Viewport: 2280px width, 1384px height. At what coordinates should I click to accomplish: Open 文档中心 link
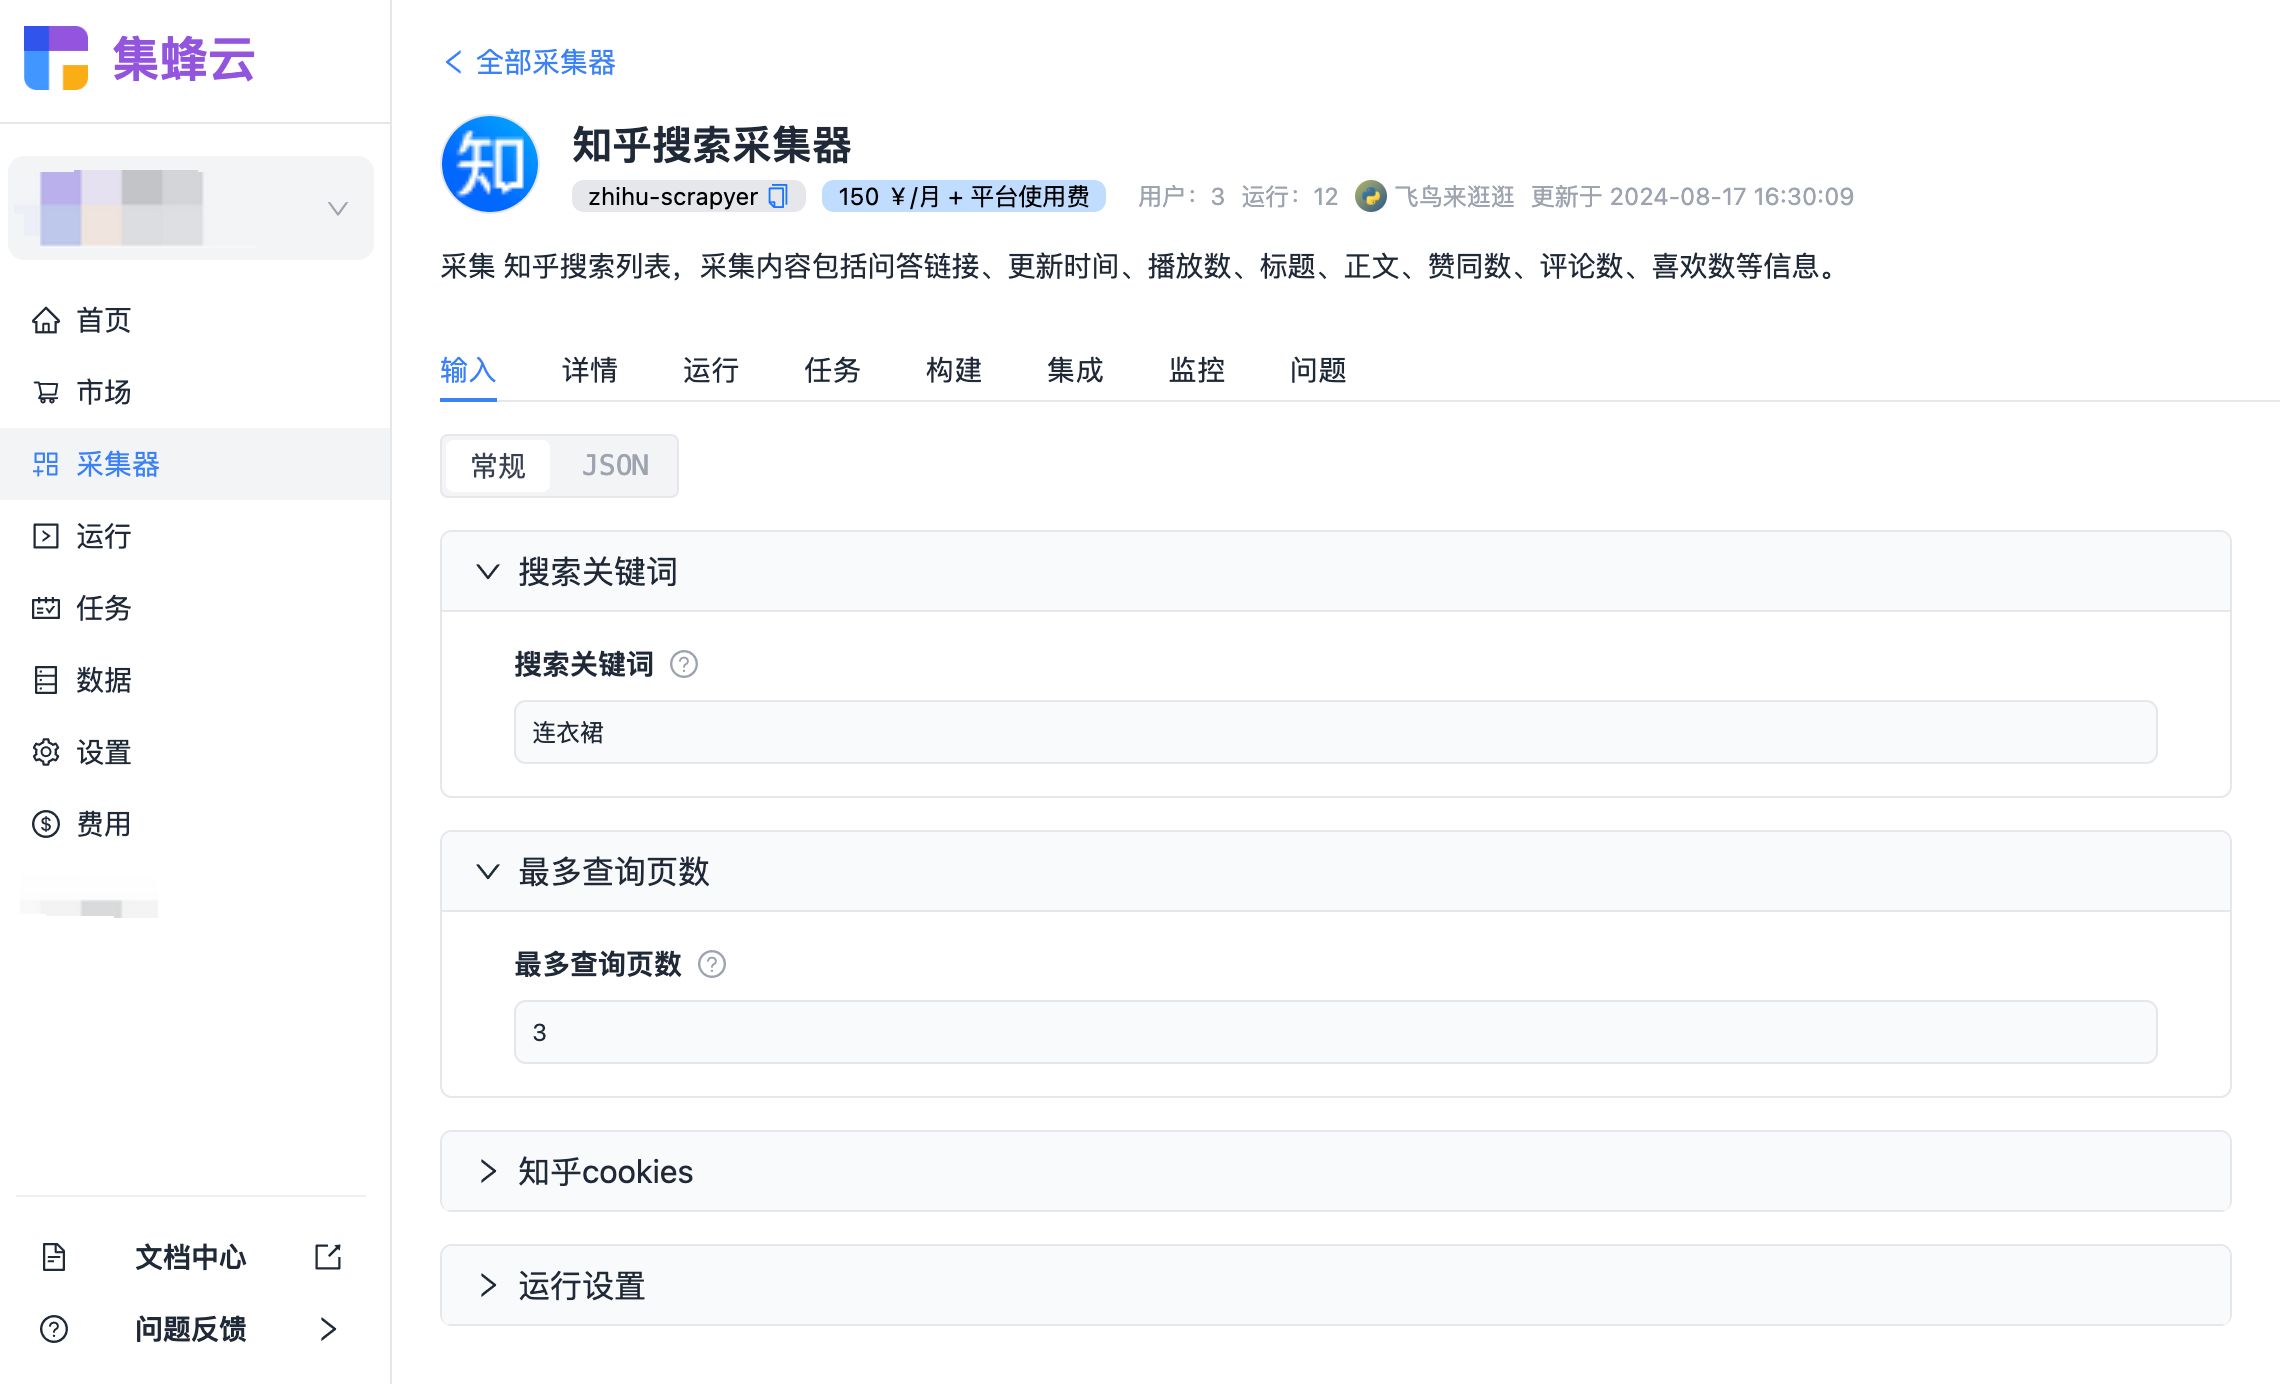[191, 1257]
